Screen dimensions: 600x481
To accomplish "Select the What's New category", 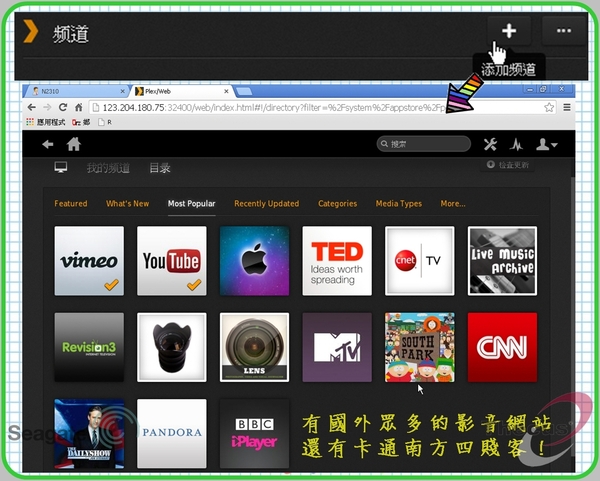I will click(x=127, y=204).
